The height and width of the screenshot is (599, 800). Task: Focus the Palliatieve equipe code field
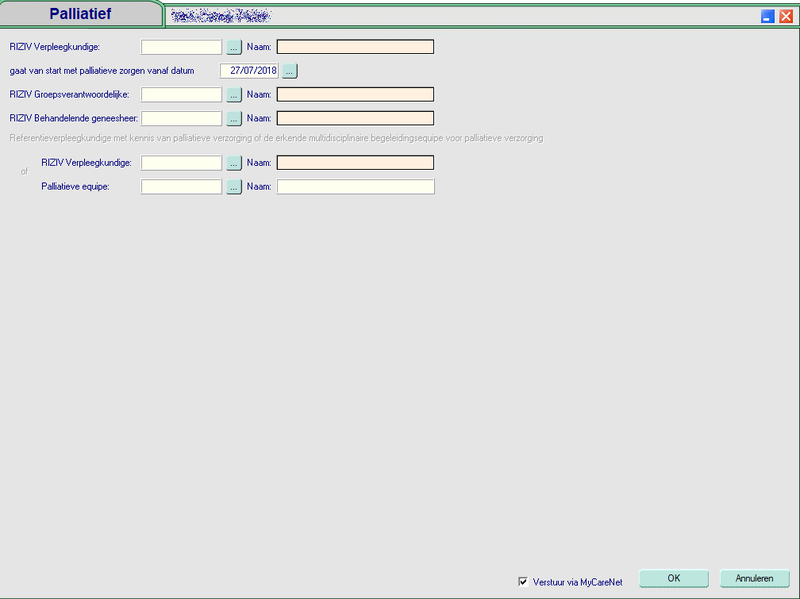point(181,187)
